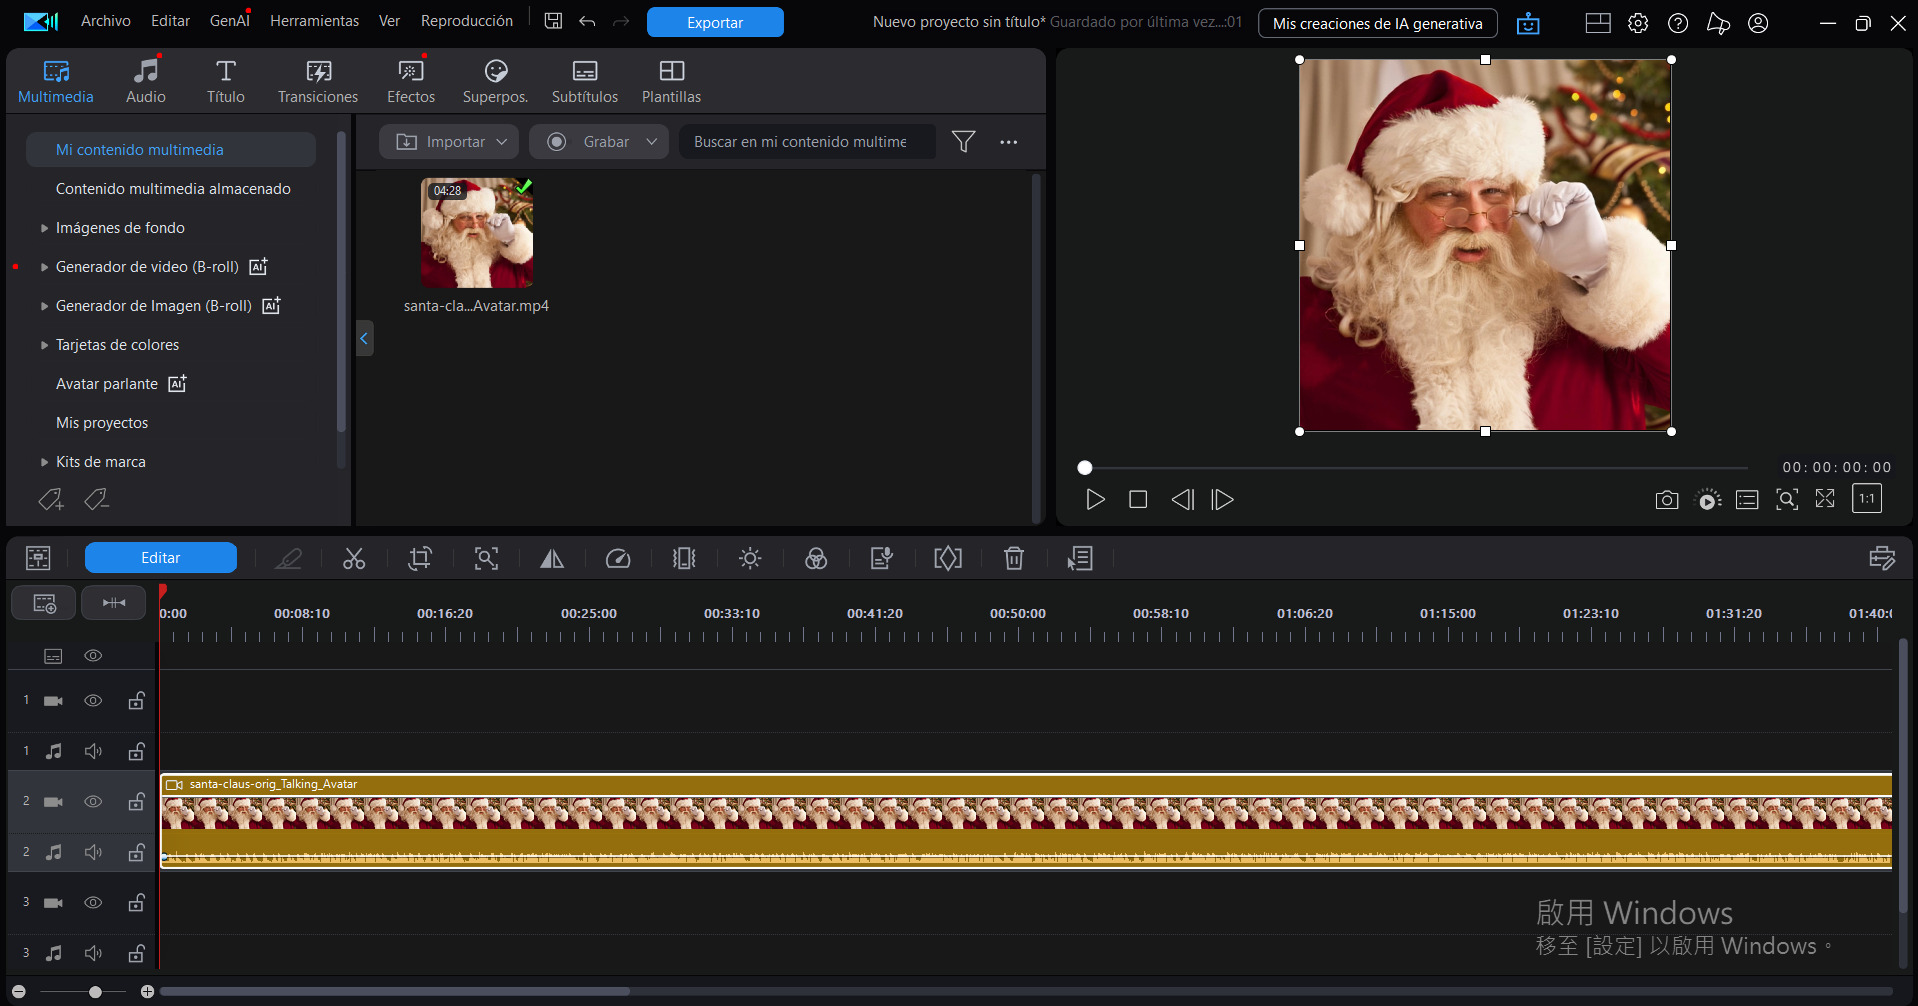Screen dimensions: 1918x1006
Task: Expand the Imágenes de fondo category
Action: point(44,227)
